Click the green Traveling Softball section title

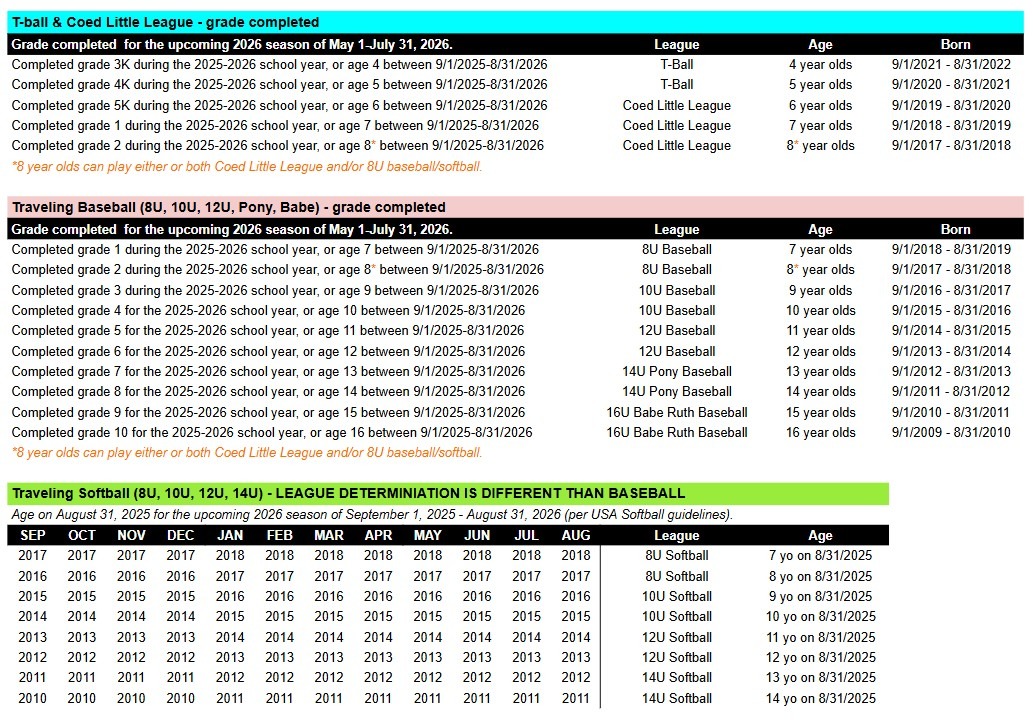point(348,493)
